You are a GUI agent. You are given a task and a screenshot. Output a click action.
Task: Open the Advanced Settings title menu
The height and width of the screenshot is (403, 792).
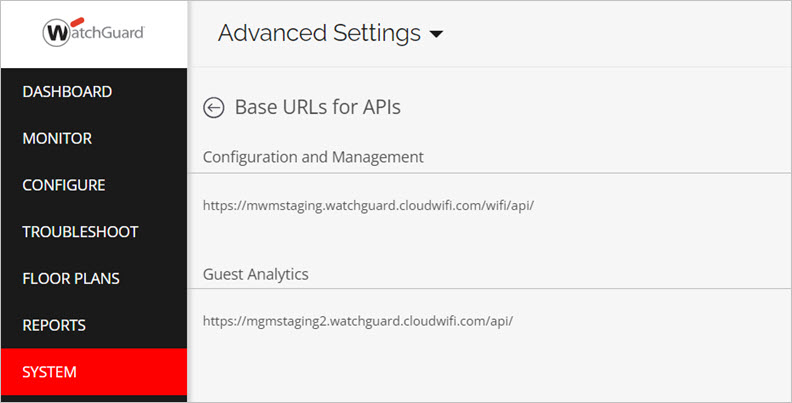click(x=319, y=33)
